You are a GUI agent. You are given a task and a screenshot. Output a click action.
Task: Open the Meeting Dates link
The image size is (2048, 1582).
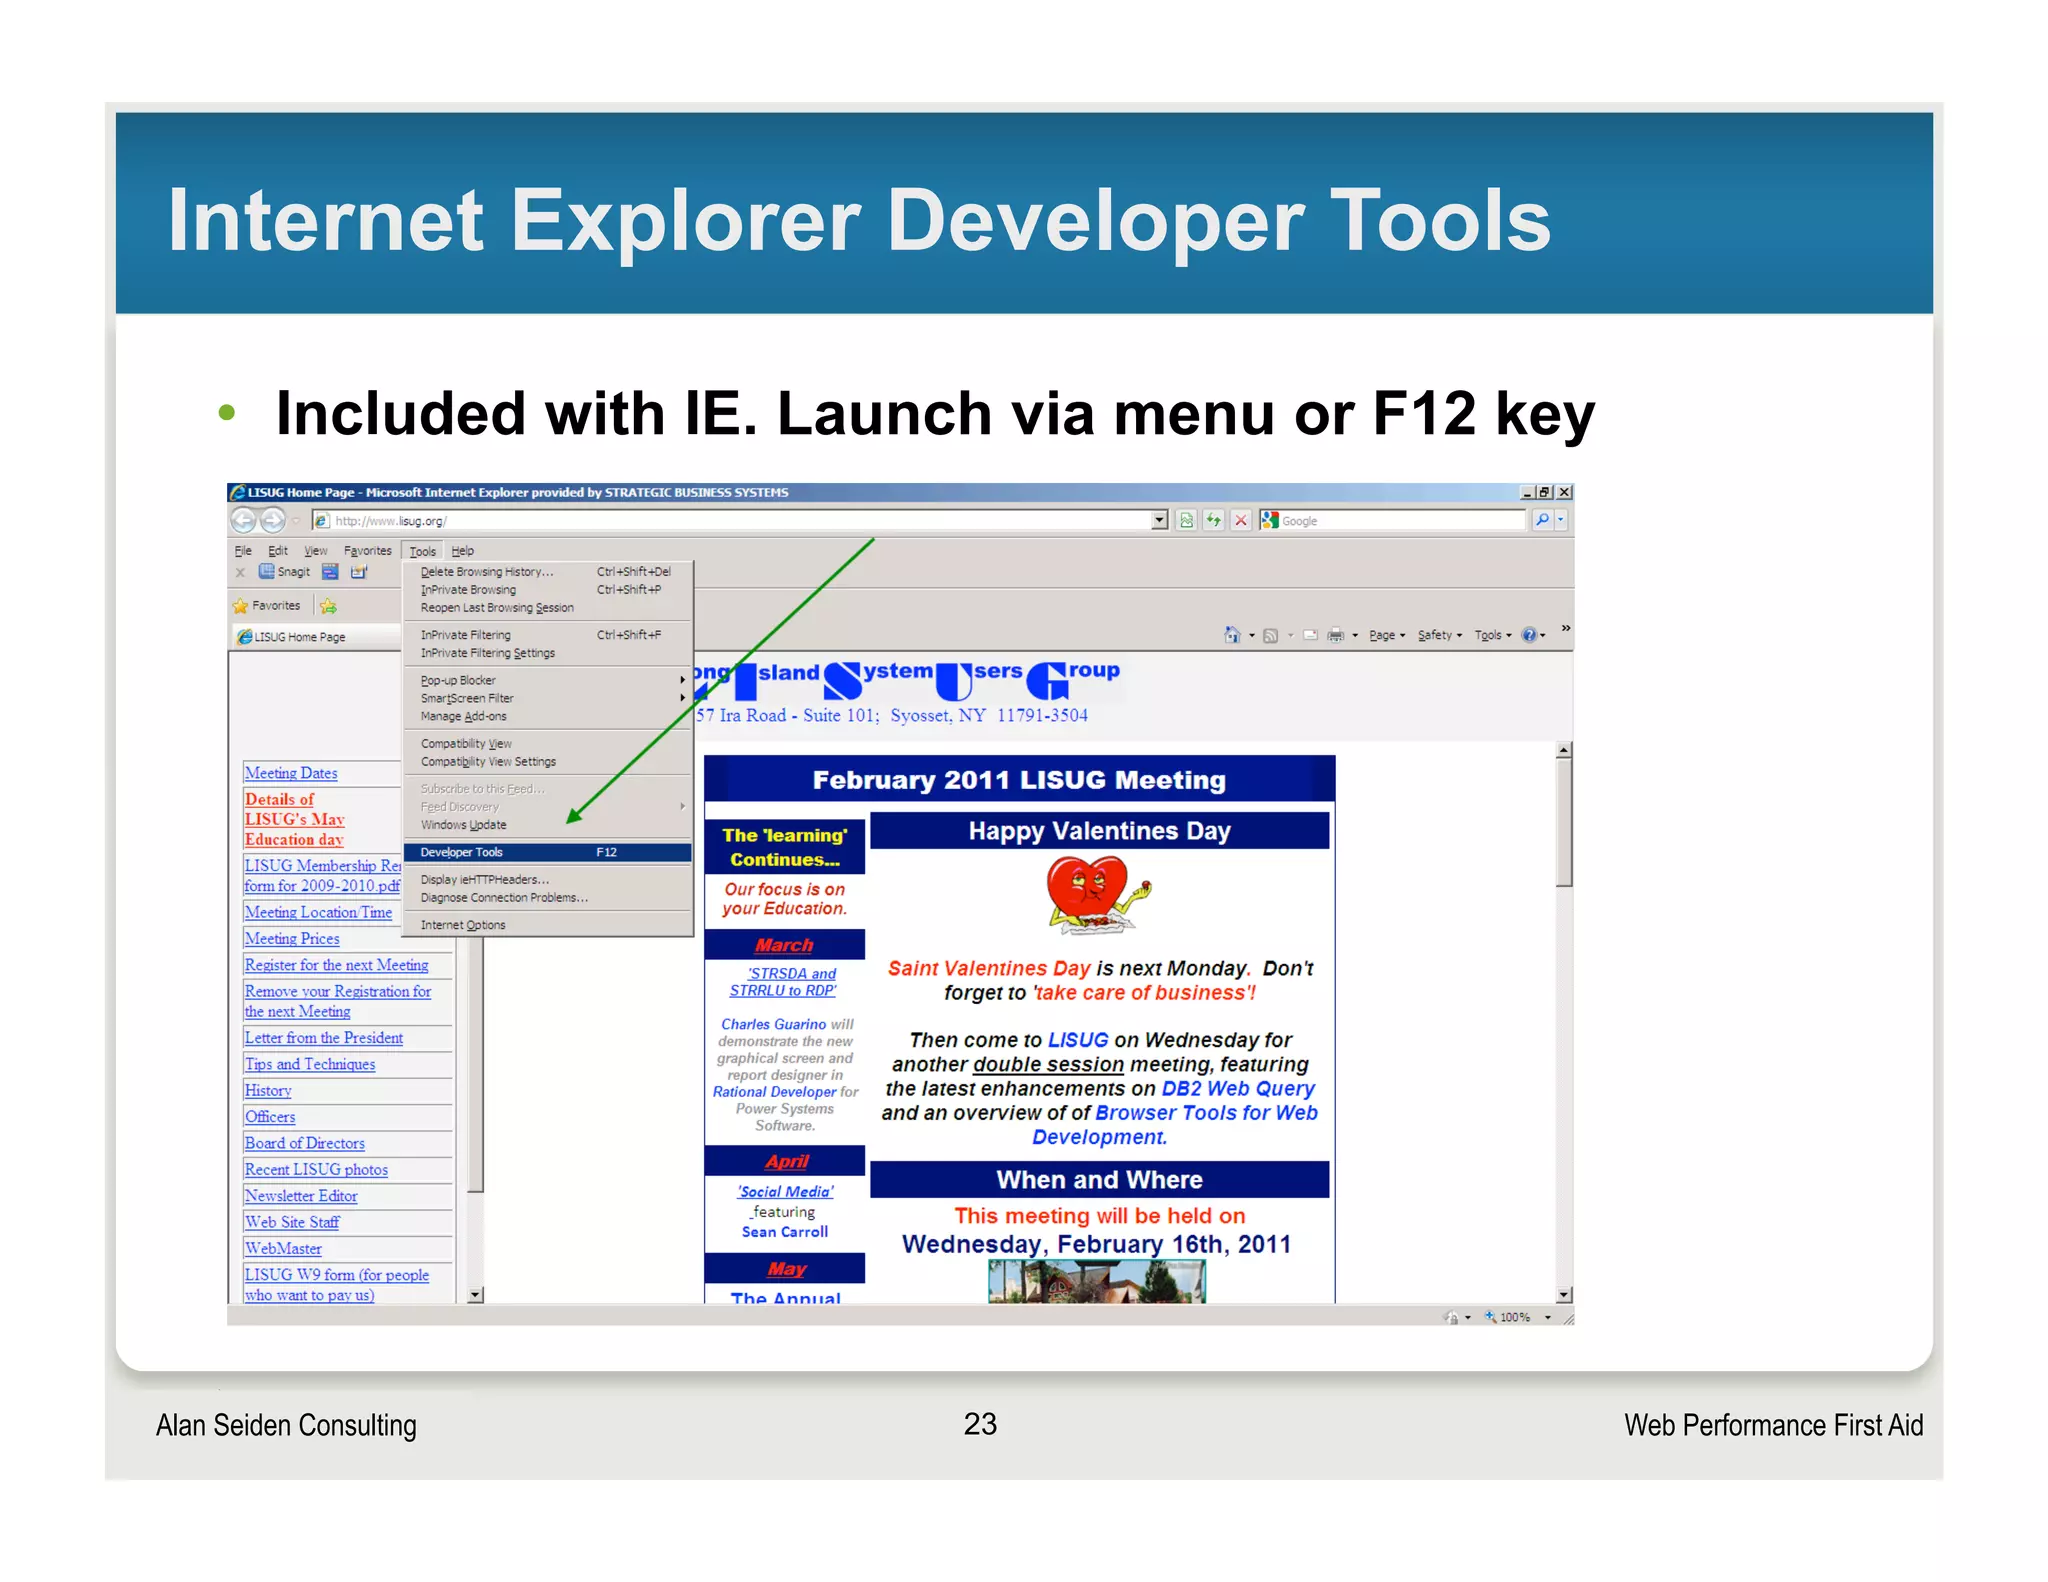(291, 773)
